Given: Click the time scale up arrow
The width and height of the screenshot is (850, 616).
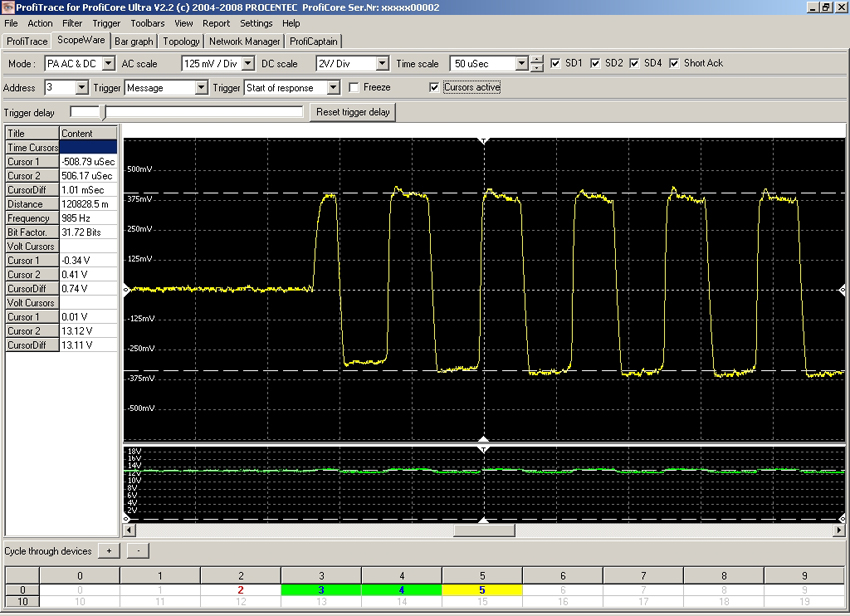Looking at the screenshot, I should (x=538, y=59).
